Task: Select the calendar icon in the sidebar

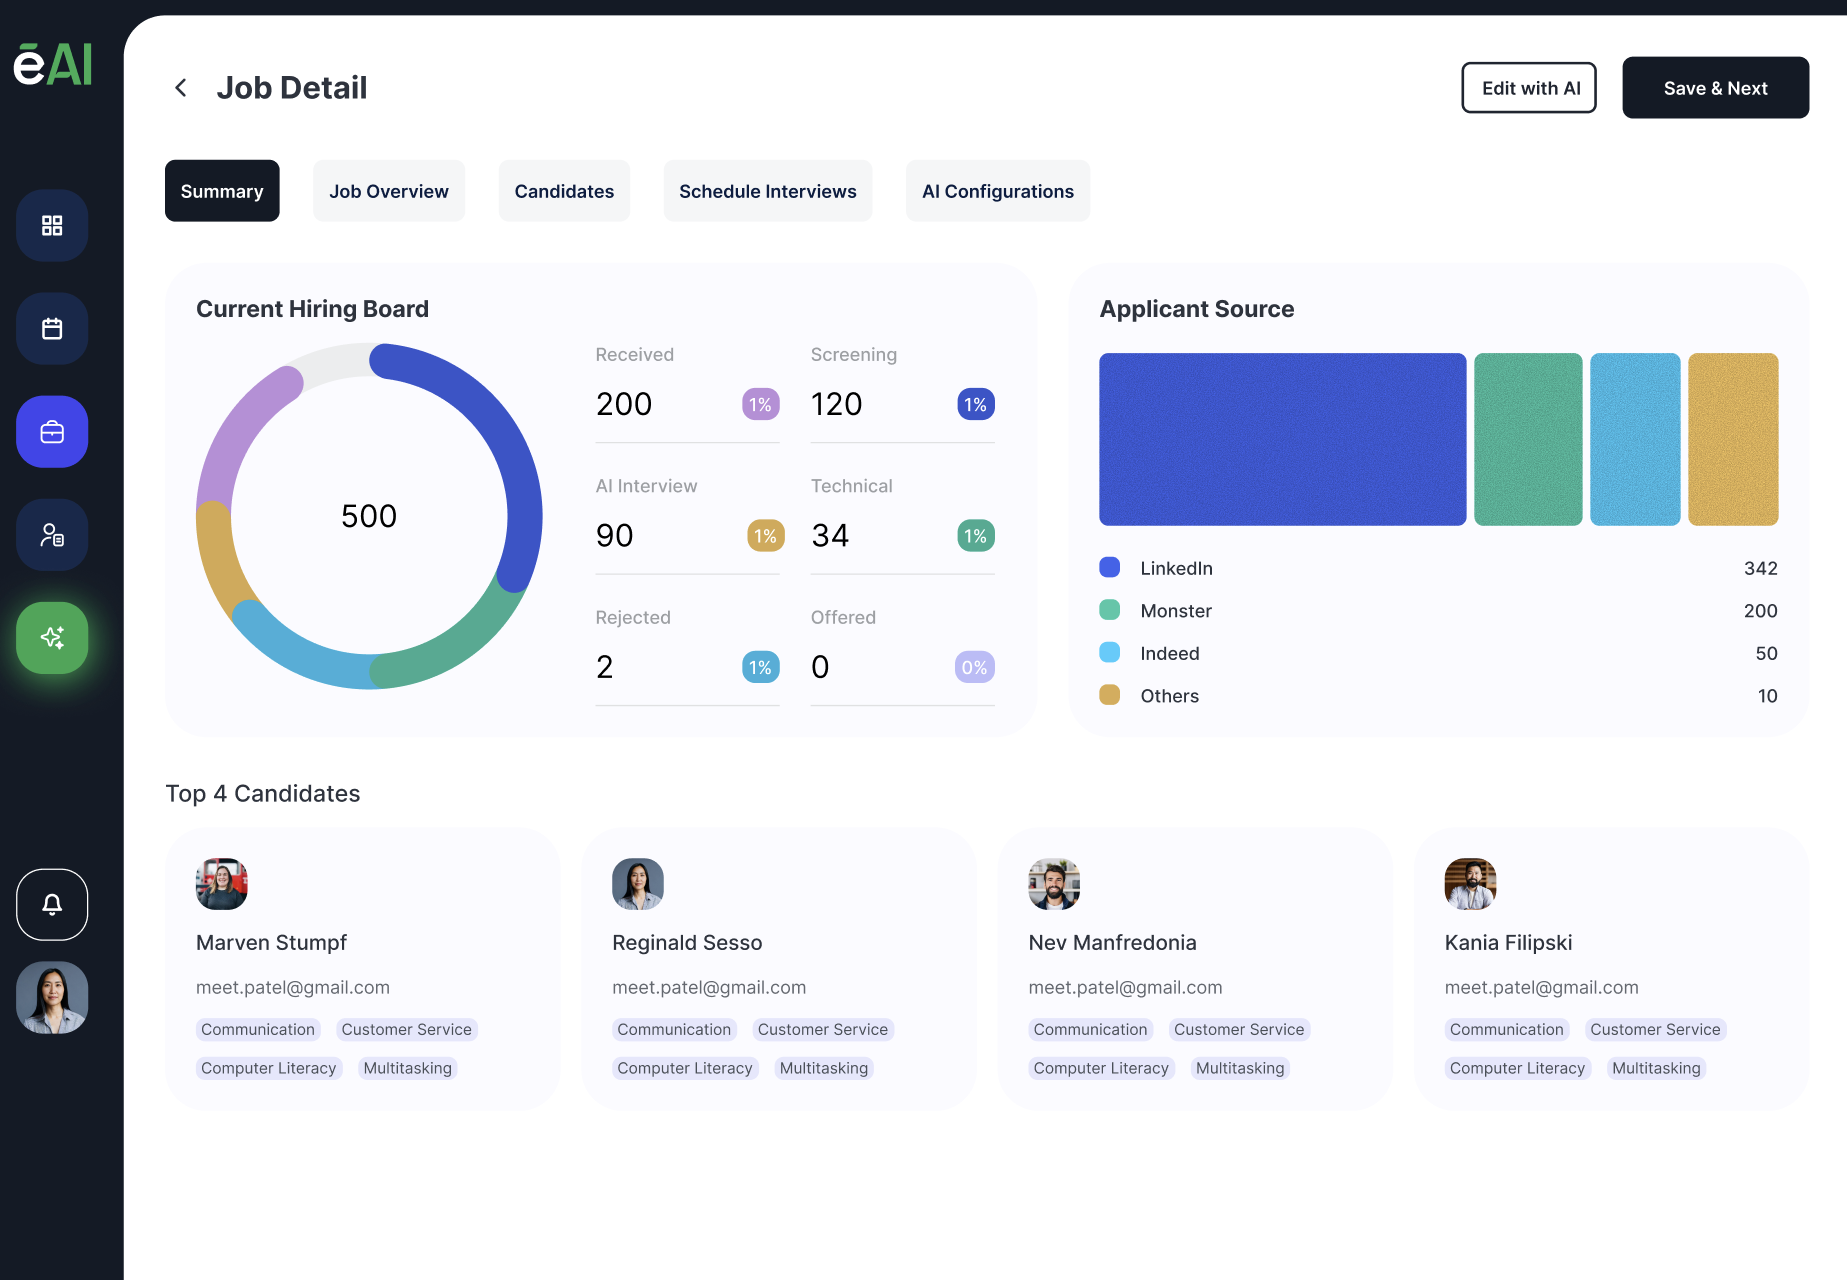Action: [51, 328]
